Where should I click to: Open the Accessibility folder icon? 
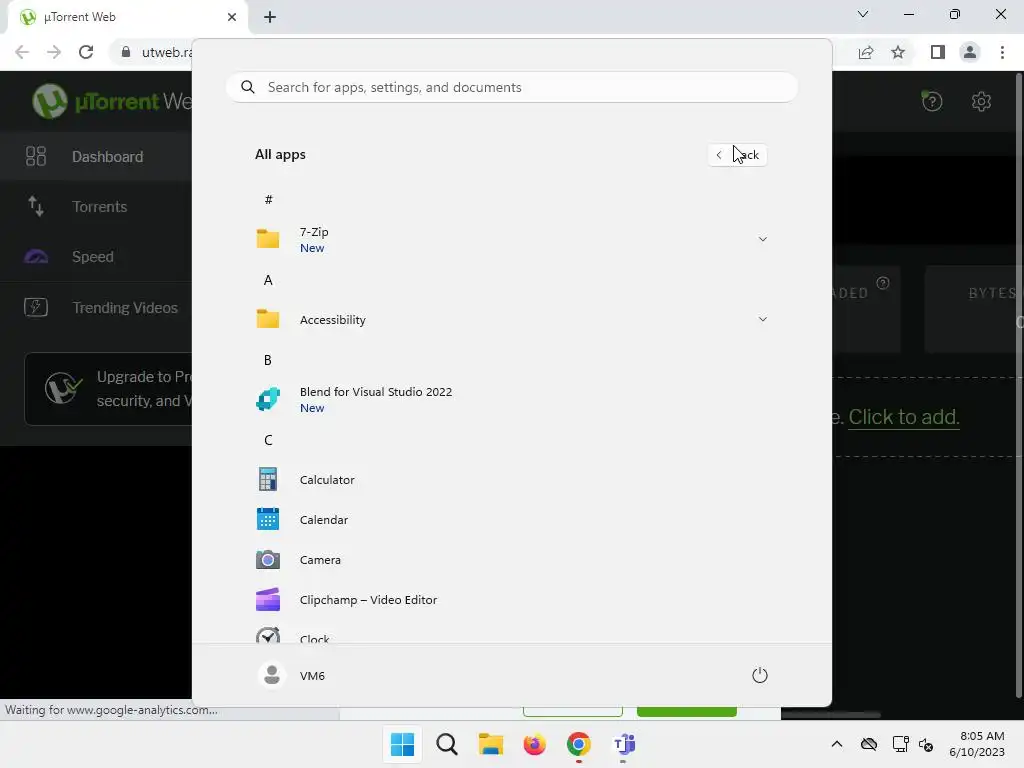pos(268,319)
